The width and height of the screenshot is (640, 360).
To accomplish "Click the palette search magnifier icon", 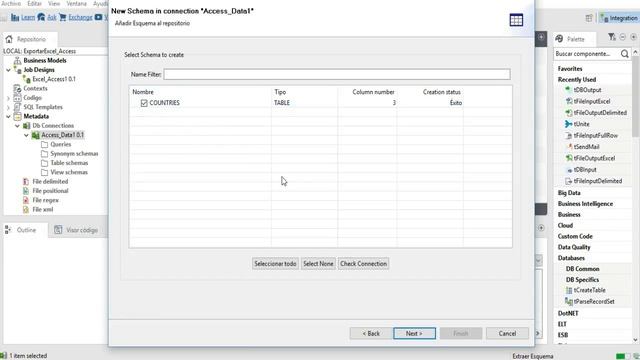I will click(x=624, y=54).
